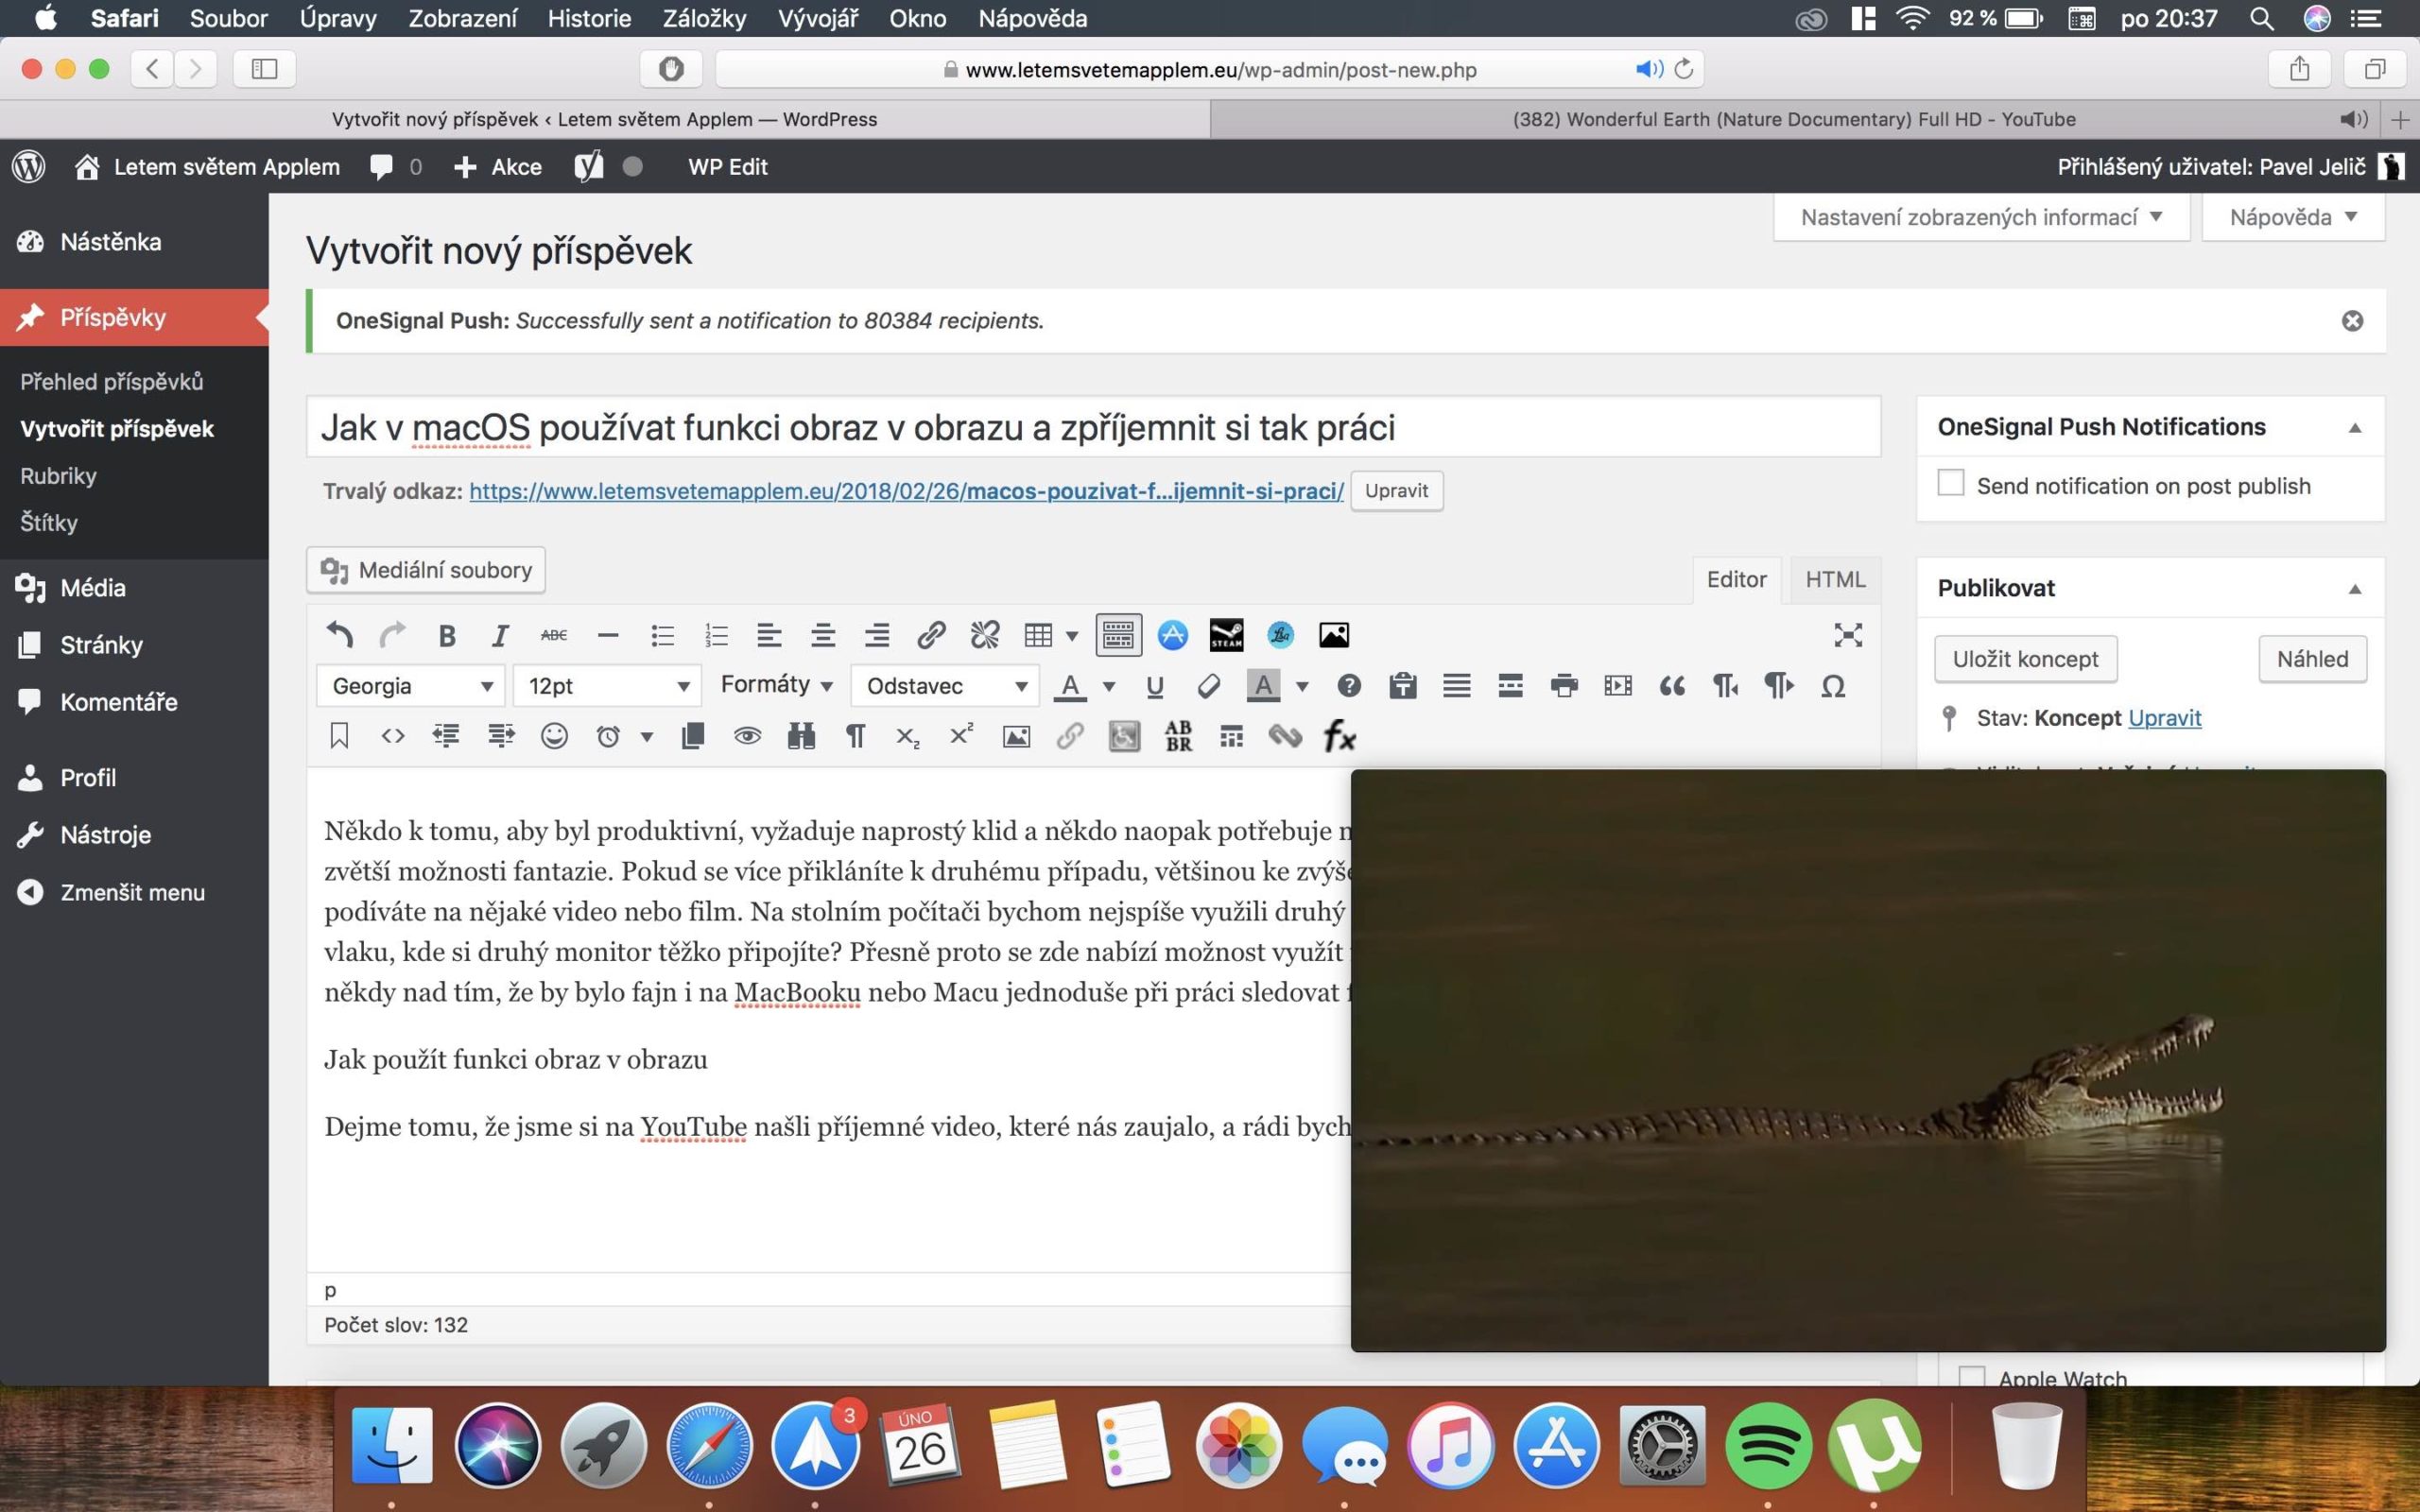Open the editor help question-mark icon
This screenshot has width=2420, height=1512.
(1349, 686)
